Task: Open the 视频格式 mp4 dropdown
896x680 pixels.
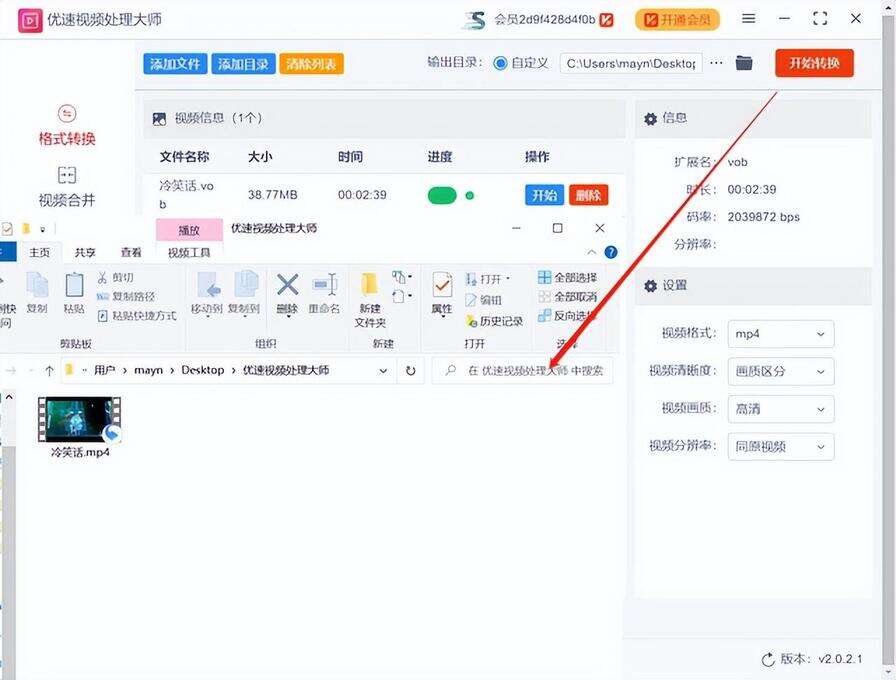Action: point(781,334)
